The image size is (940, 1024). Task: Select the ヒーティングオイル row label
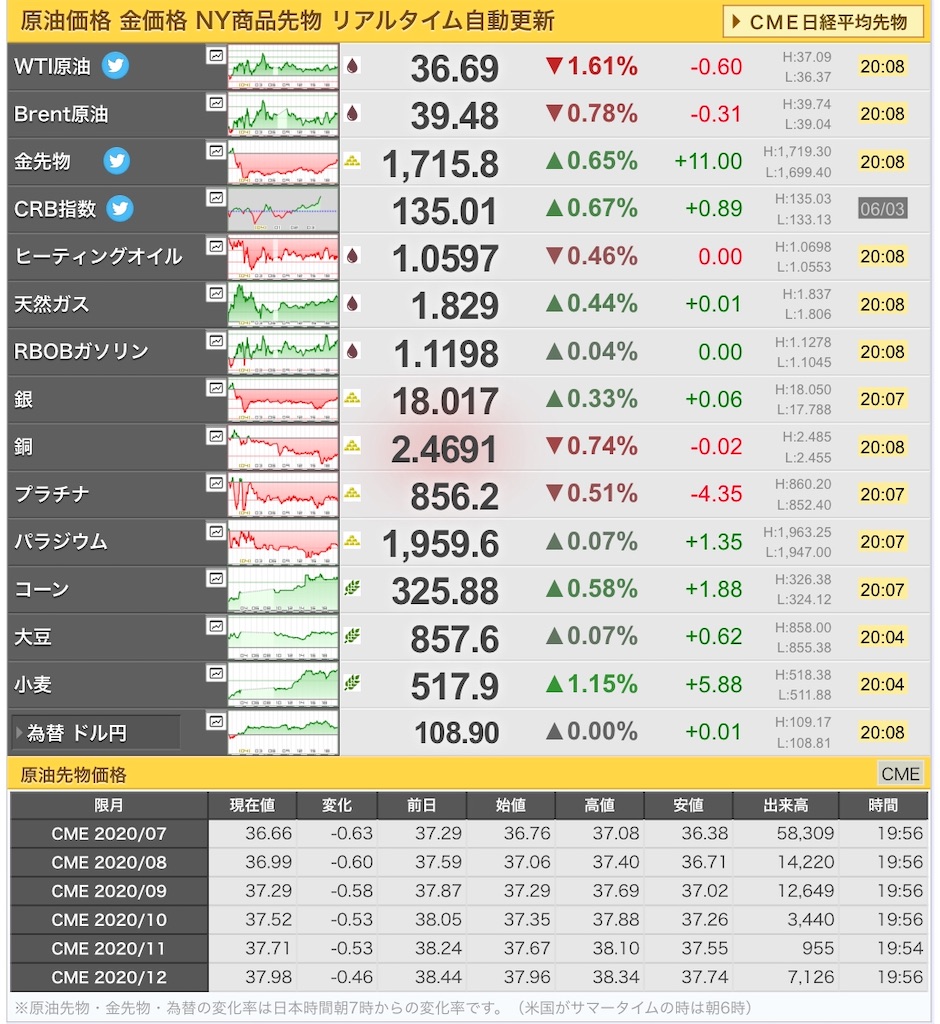tap(98, 256)
